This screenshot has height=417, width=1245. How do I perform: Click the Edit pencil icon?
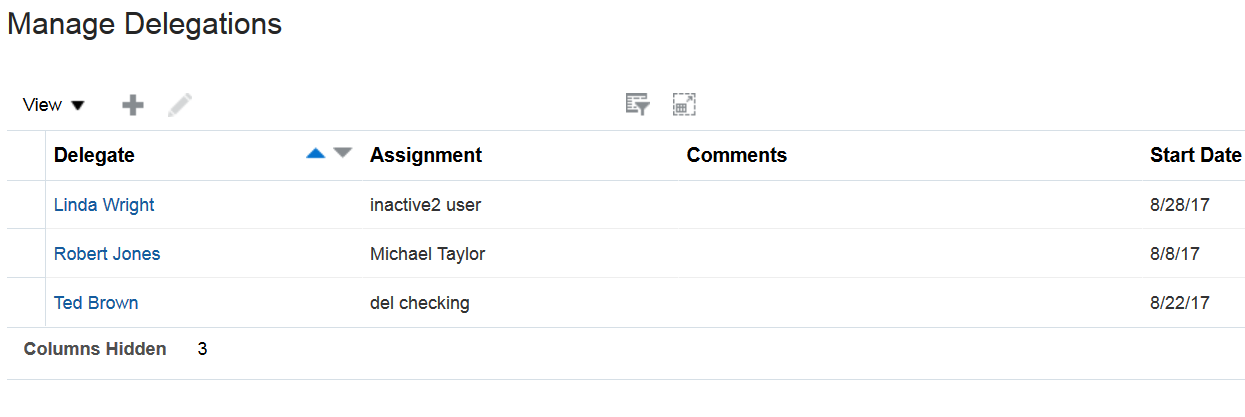click(x=180, y=105)
